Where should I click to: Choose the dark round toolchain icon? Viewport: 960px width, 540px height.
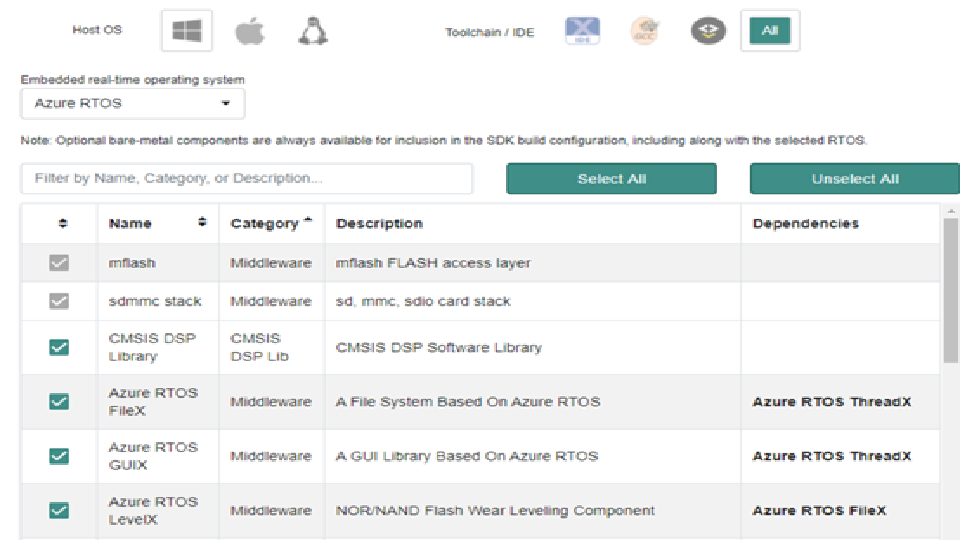coord(707,32)
